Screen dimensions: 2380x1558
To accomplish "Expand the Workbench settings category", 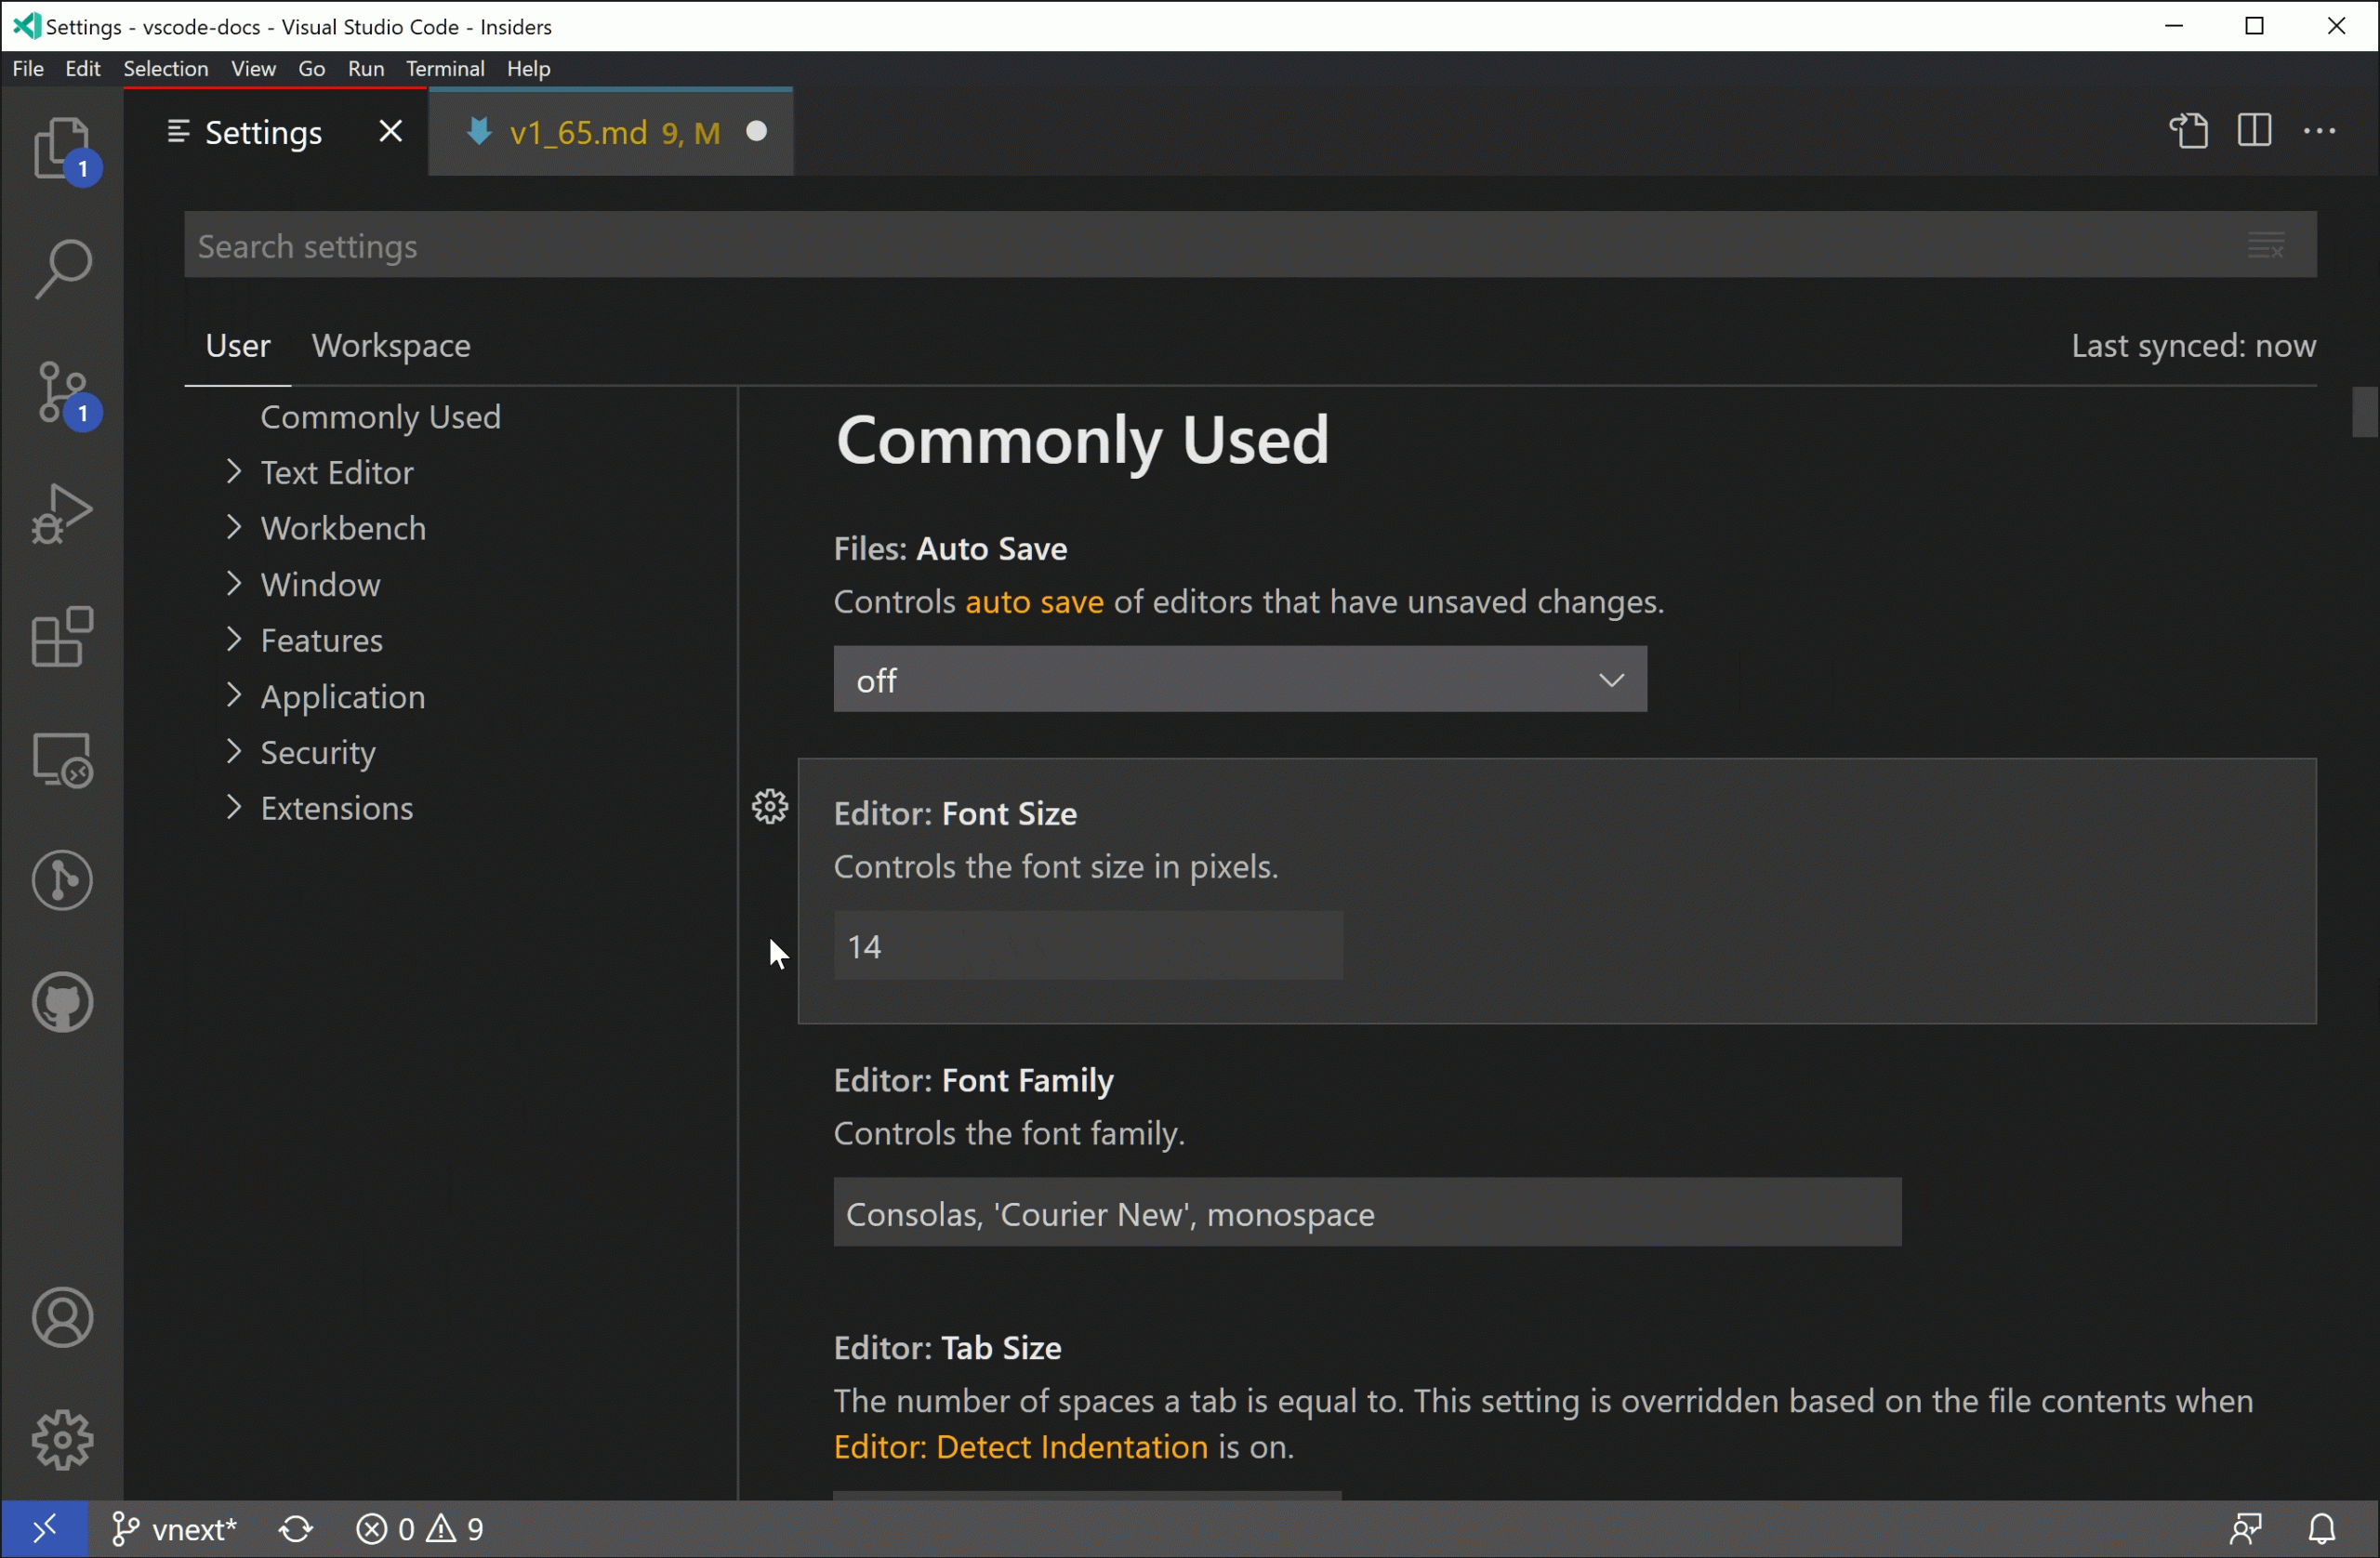I will point(342,529).
